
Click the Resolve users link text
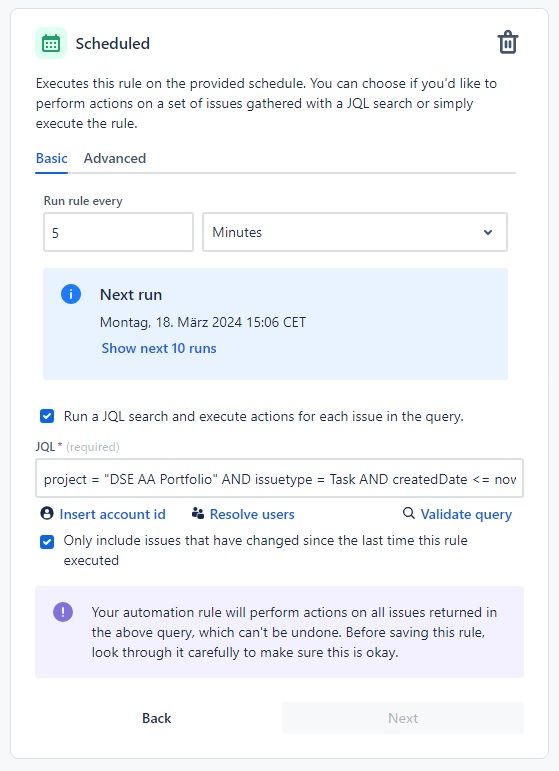[x=252, y=514]
